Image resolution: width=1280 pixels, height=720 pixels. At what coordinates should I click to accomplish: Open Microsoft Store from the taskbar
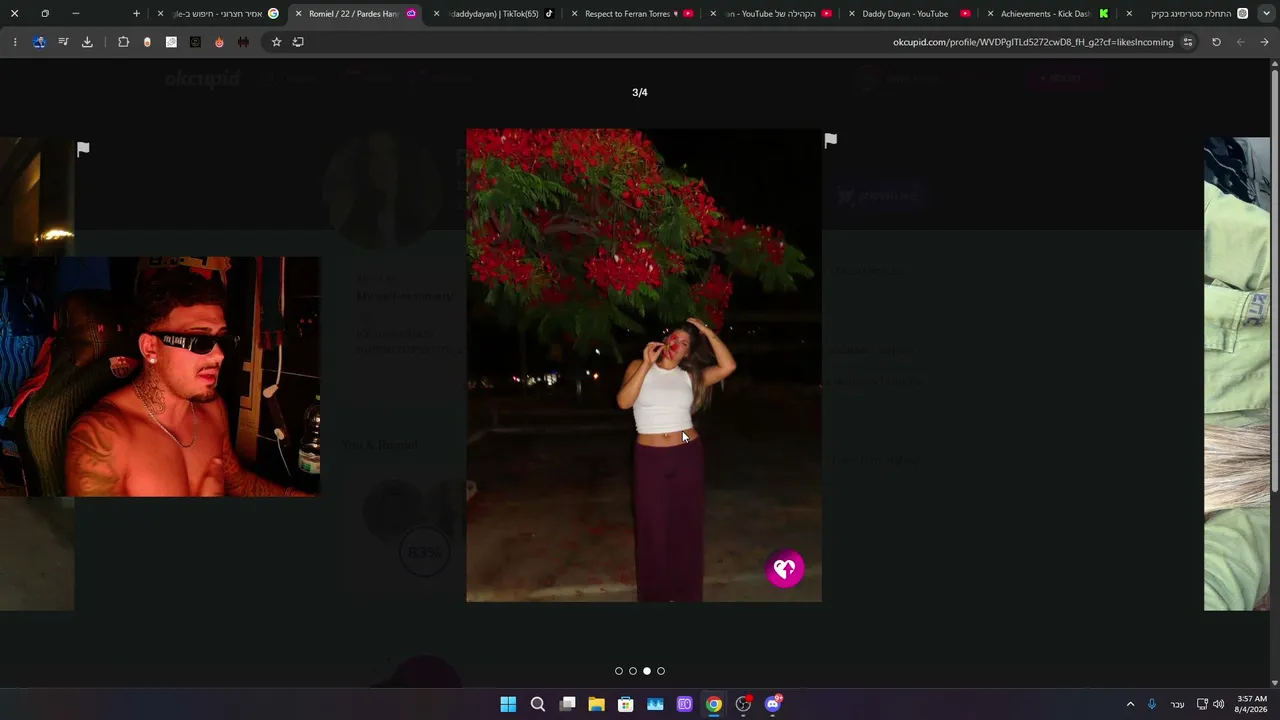(626, 704)
